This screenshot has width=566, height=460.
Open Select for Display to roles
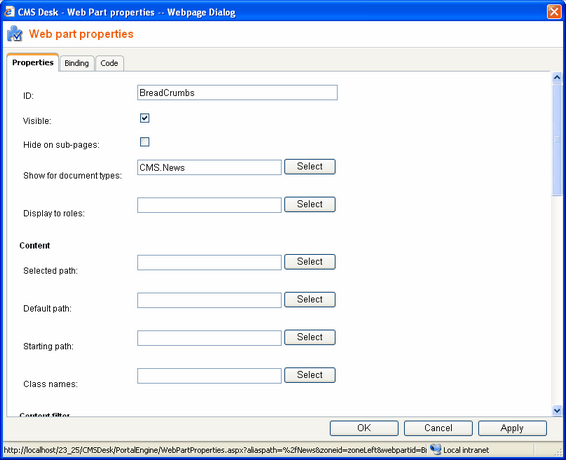pos(310,204)
